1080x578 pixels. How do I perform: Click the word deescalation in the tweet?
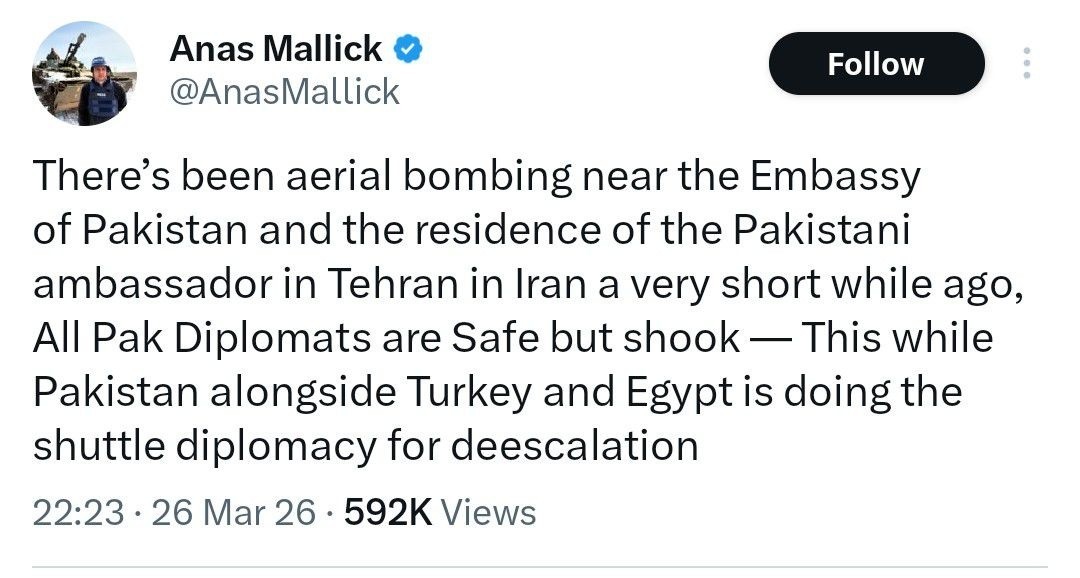[x=574, y=445]
